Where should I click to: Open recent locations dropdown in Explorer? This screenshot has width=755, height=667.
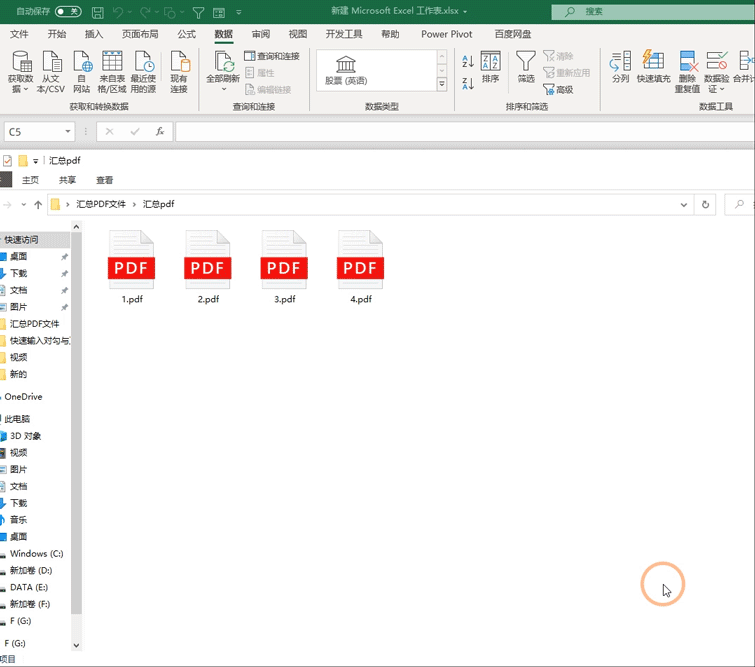24,205
